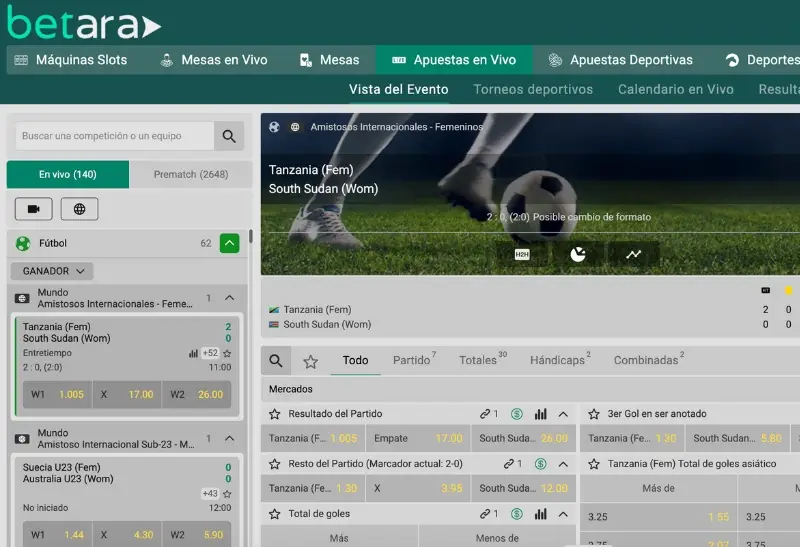Select the Partido markets tab
This screenshot has height=547, width=800.
tap(414, 359)
